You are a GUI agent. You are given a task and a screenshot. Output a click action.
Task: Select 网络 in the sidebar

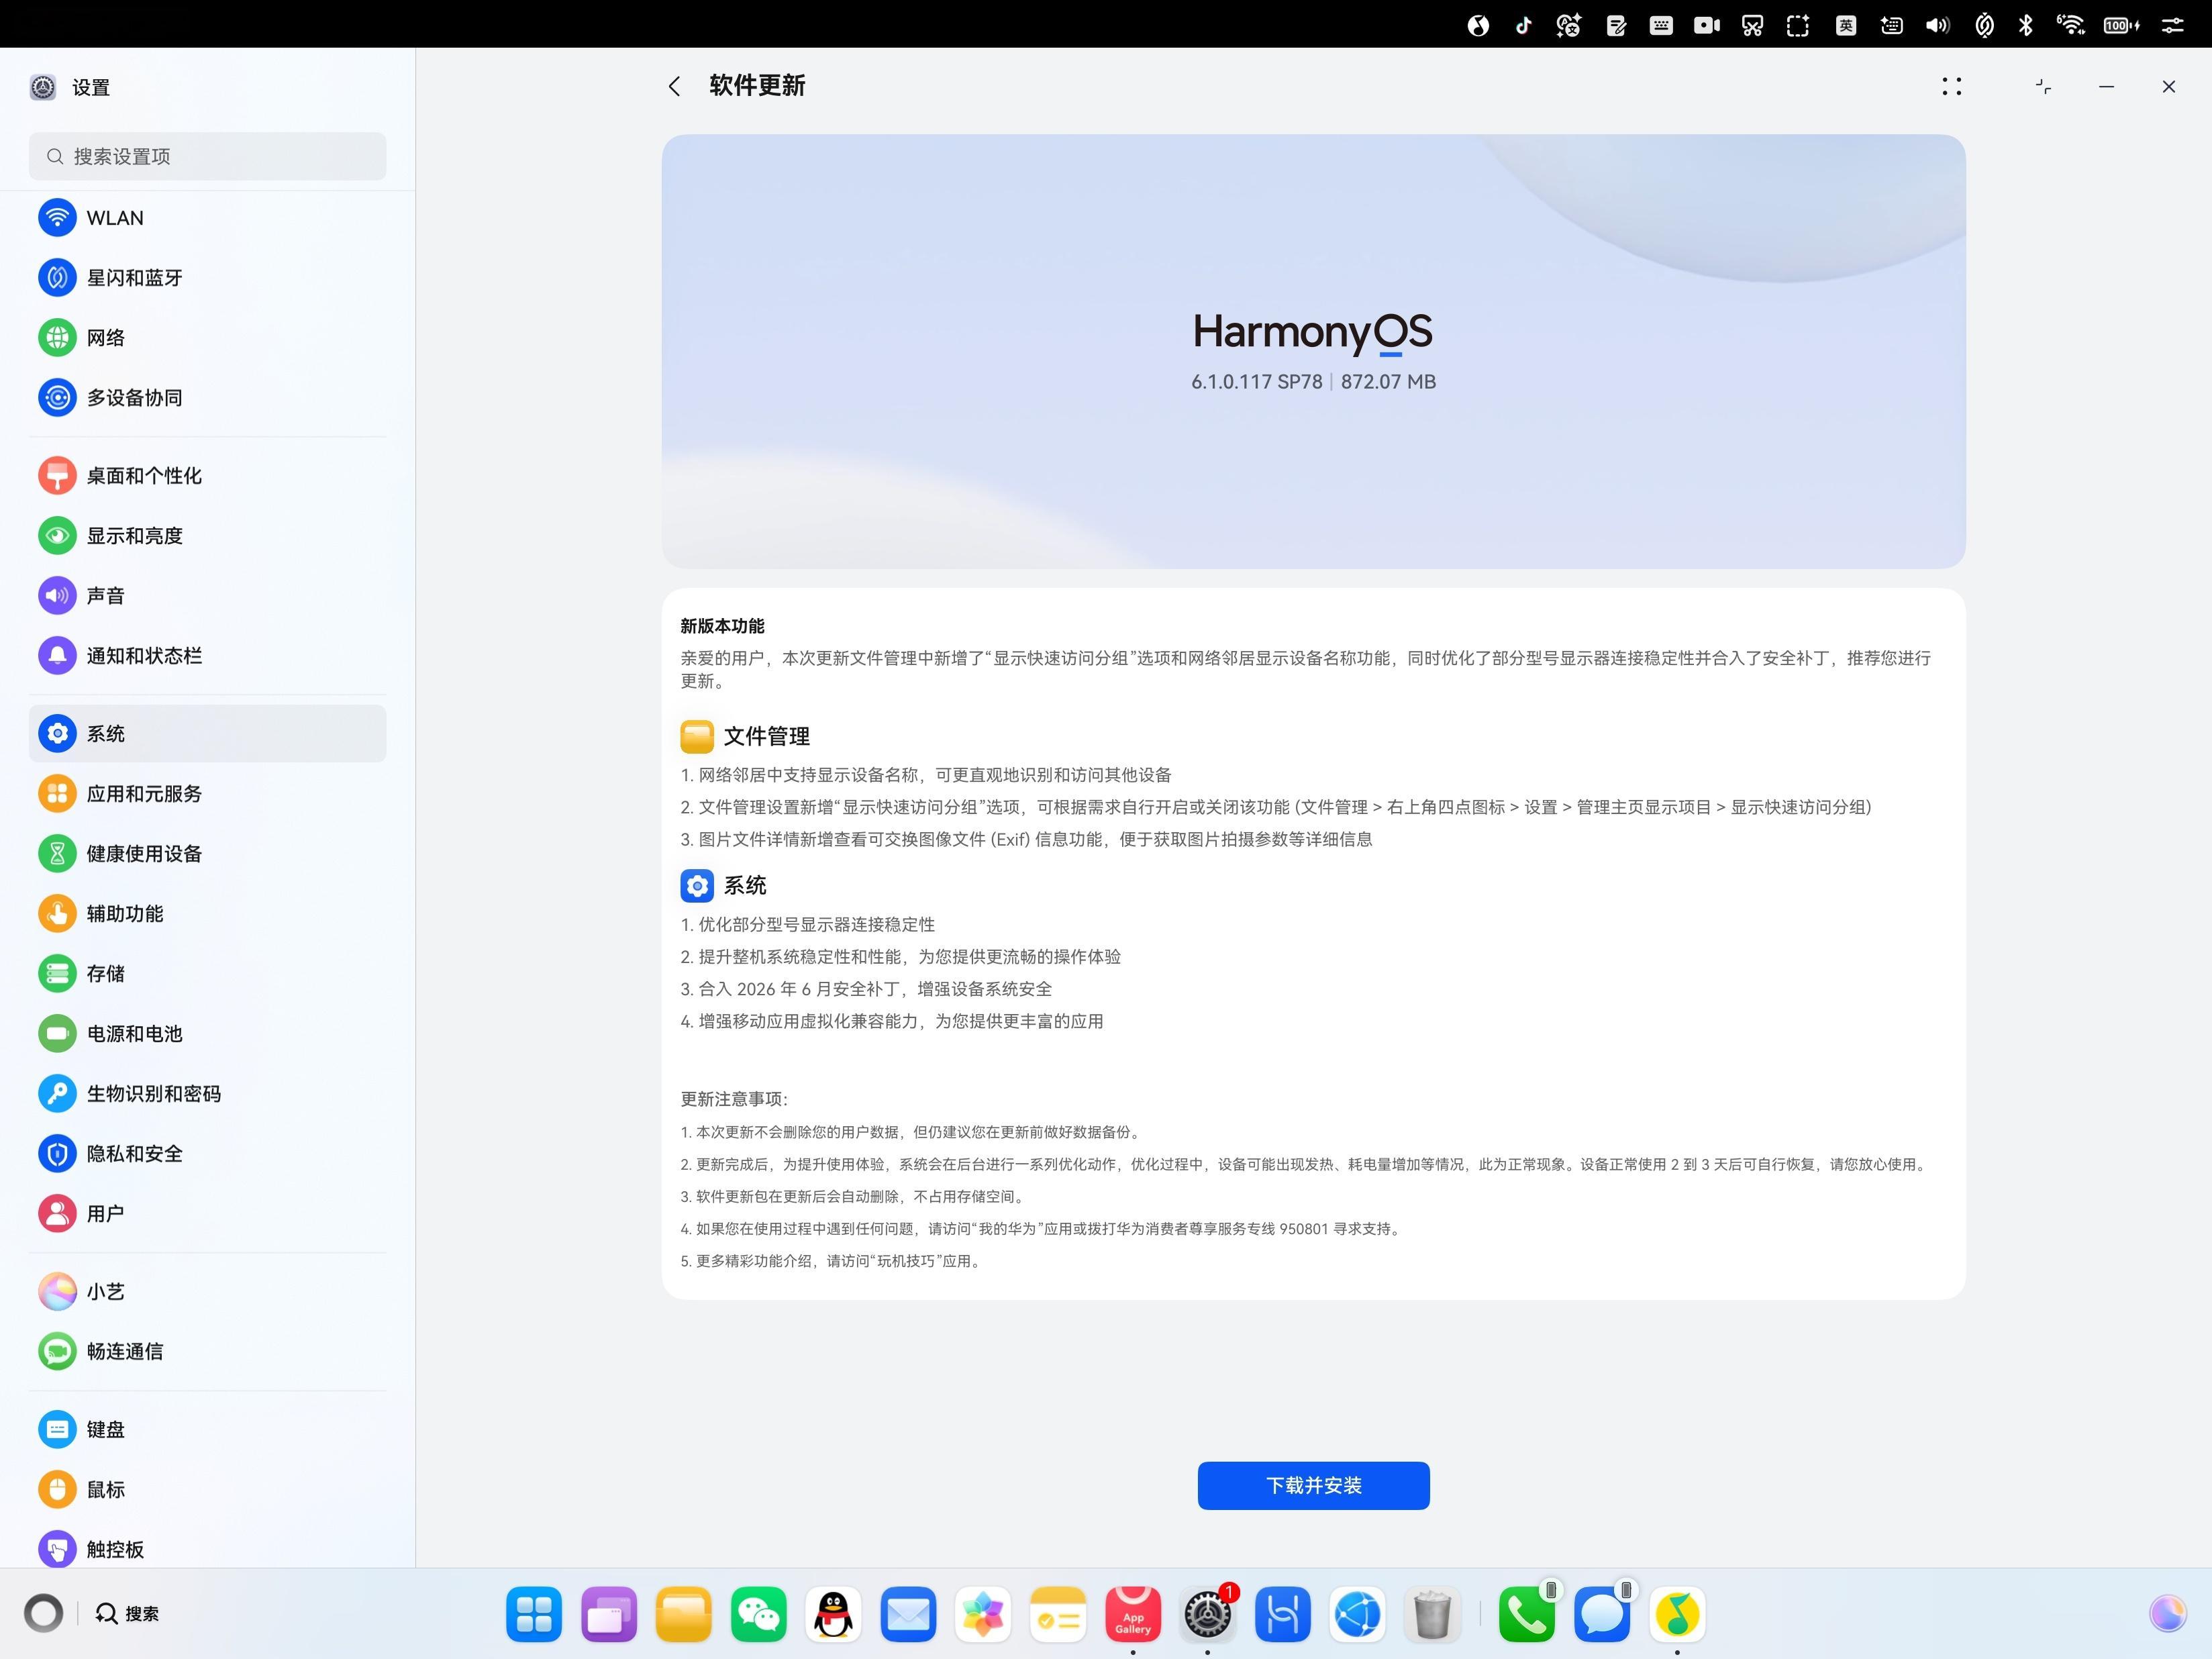pos(207,338)
